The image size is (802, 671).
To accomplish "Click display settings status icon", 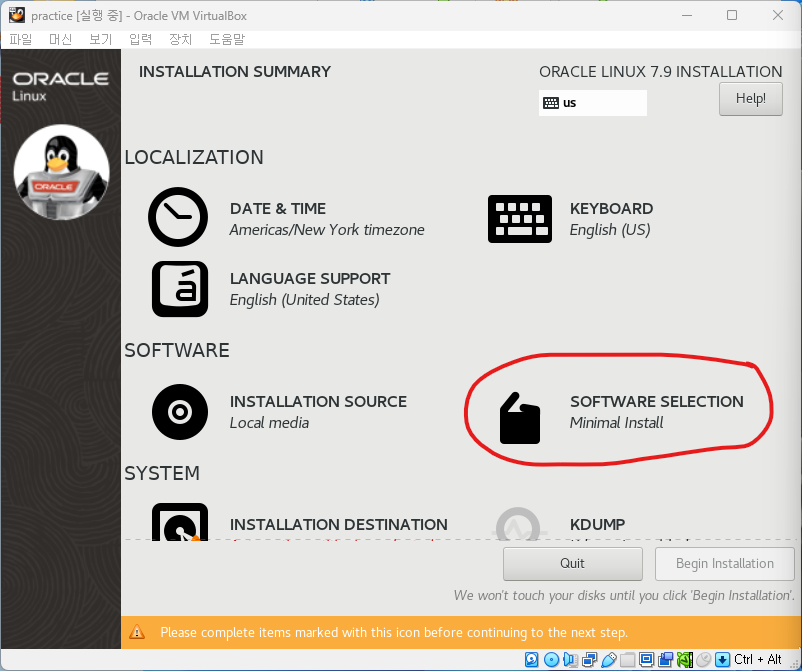I will 647,659.
